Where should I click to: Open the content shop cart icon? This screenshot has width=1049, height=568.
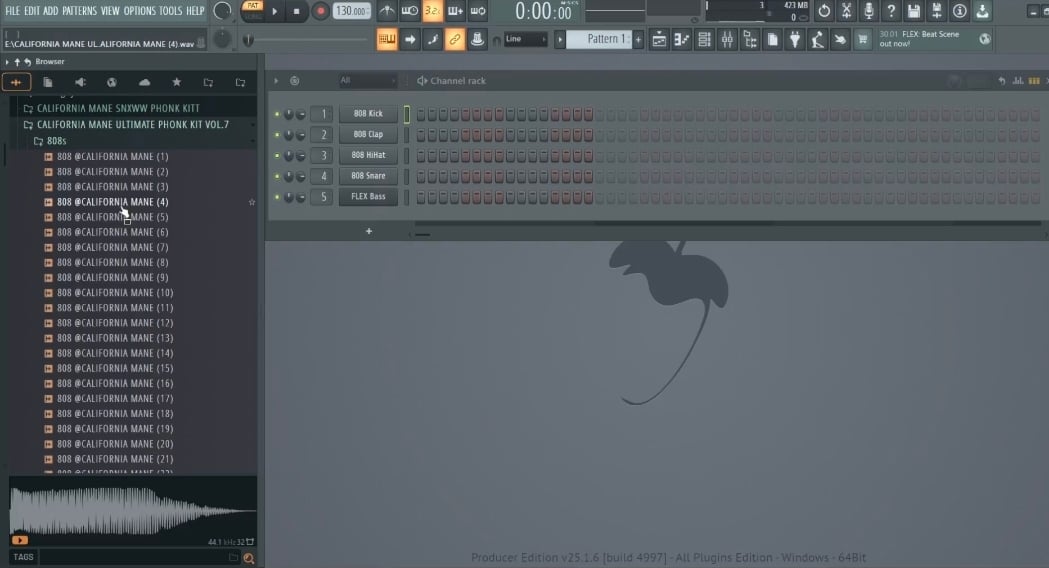click(x=863, y=39)
